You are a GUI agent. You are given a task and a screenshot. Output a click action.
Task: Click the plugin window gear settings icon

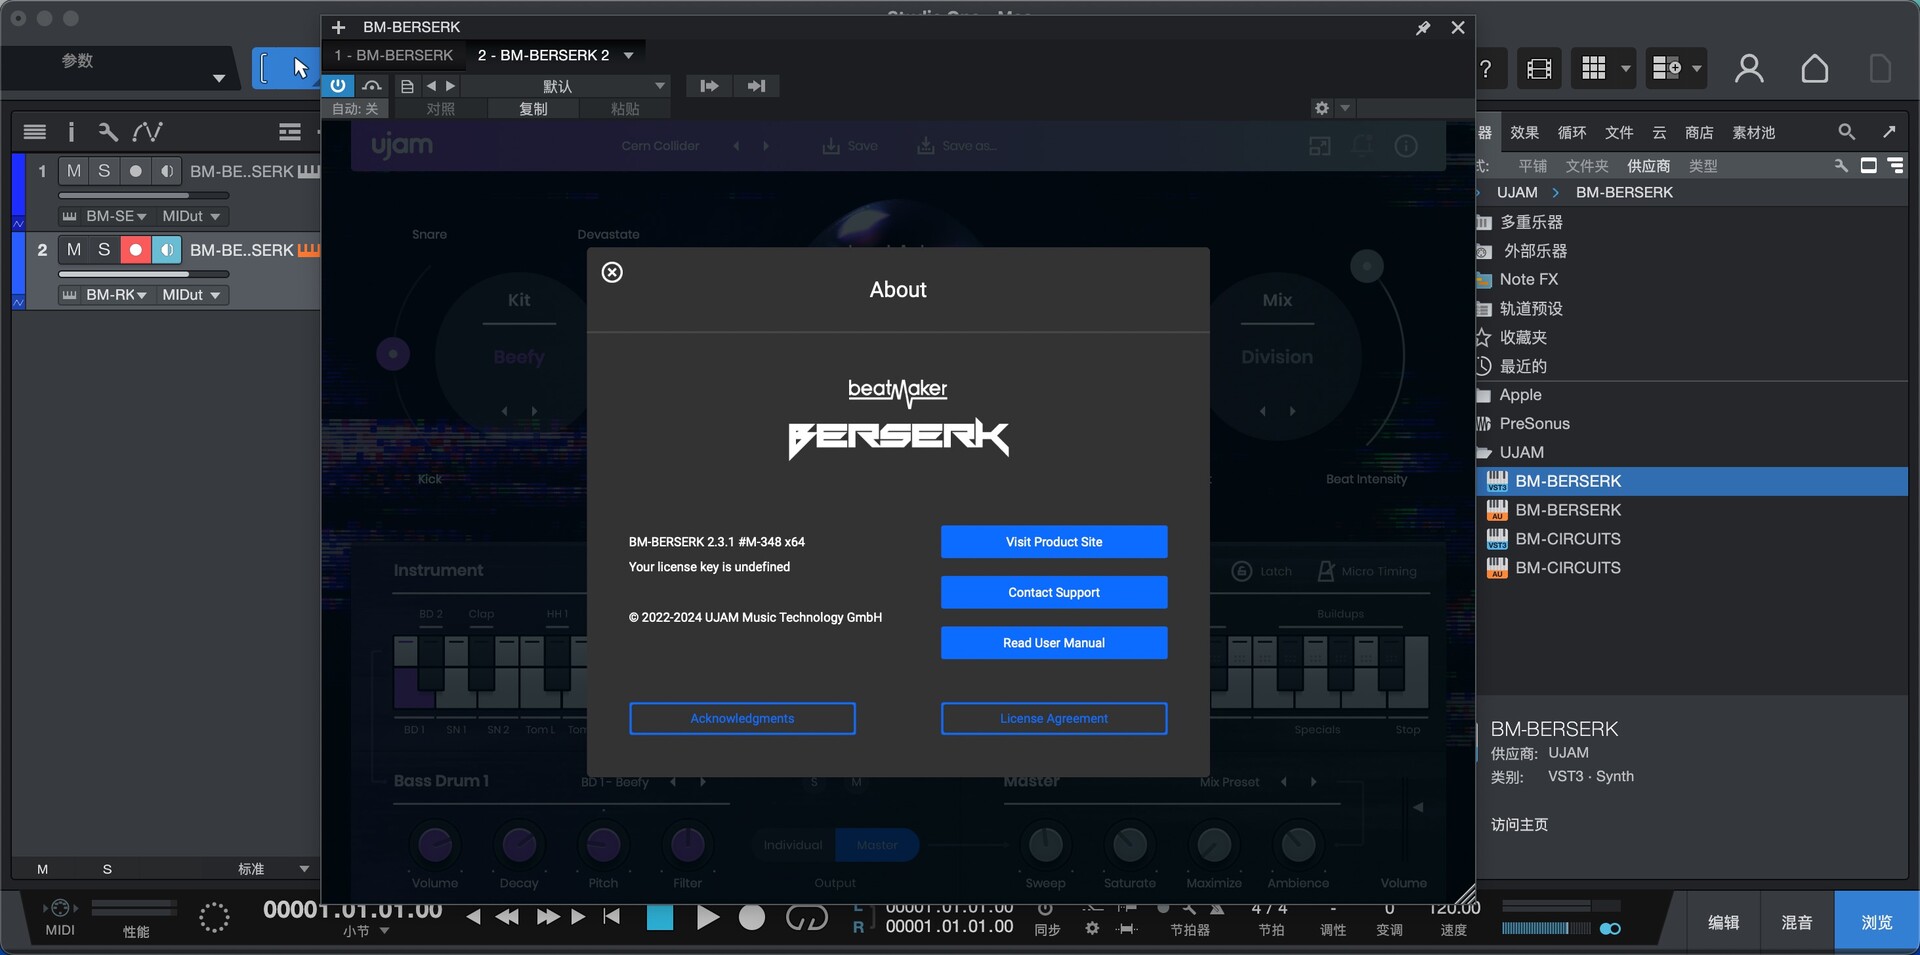click(x=1322, y=108)
